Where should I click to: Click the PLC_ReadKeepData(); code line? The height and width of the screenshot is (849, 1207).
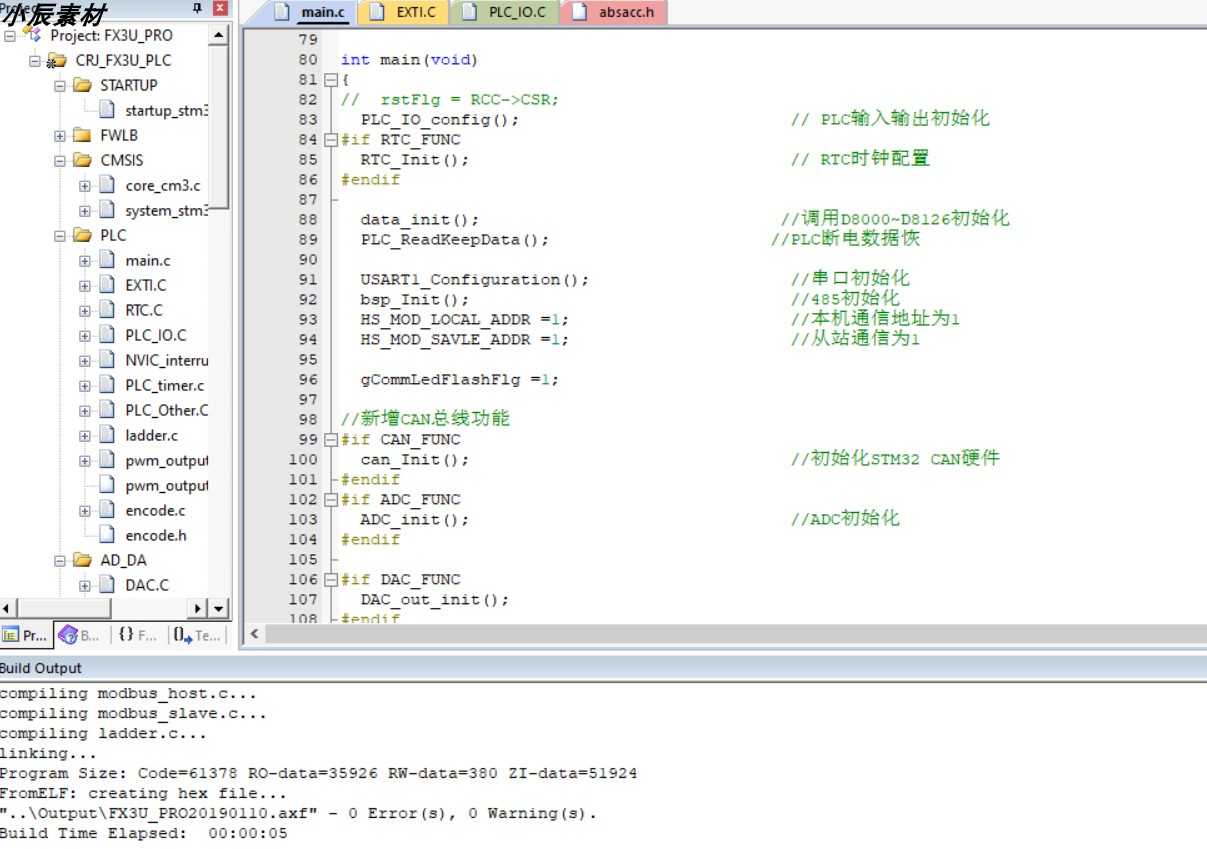pos(455,240)
